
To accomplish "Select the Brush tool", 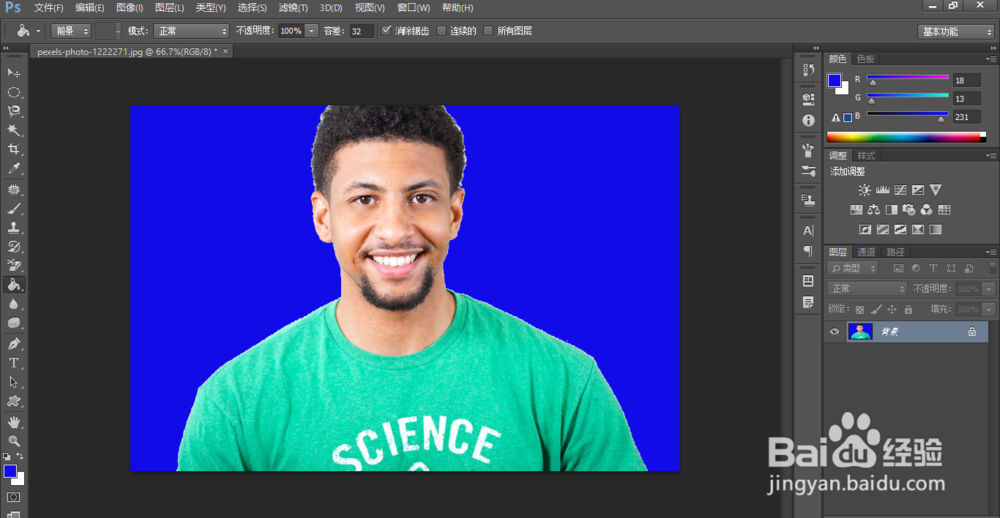I will pyautogui.click(x=13, y=209).
